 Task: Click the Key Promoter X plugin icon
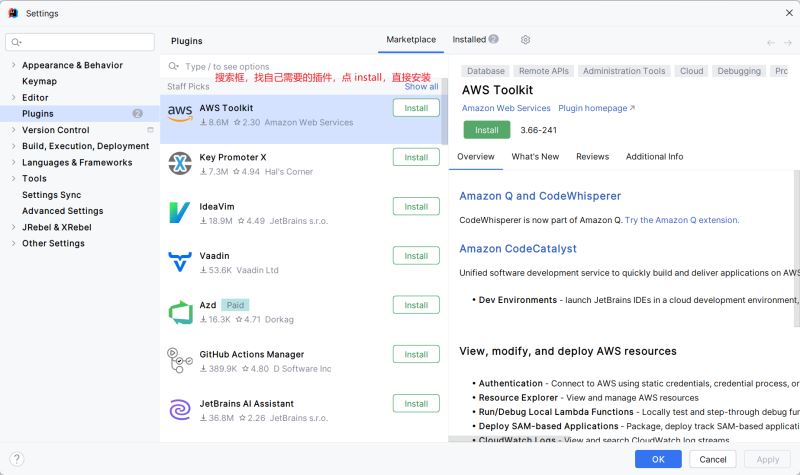click(x=180, y=163)
